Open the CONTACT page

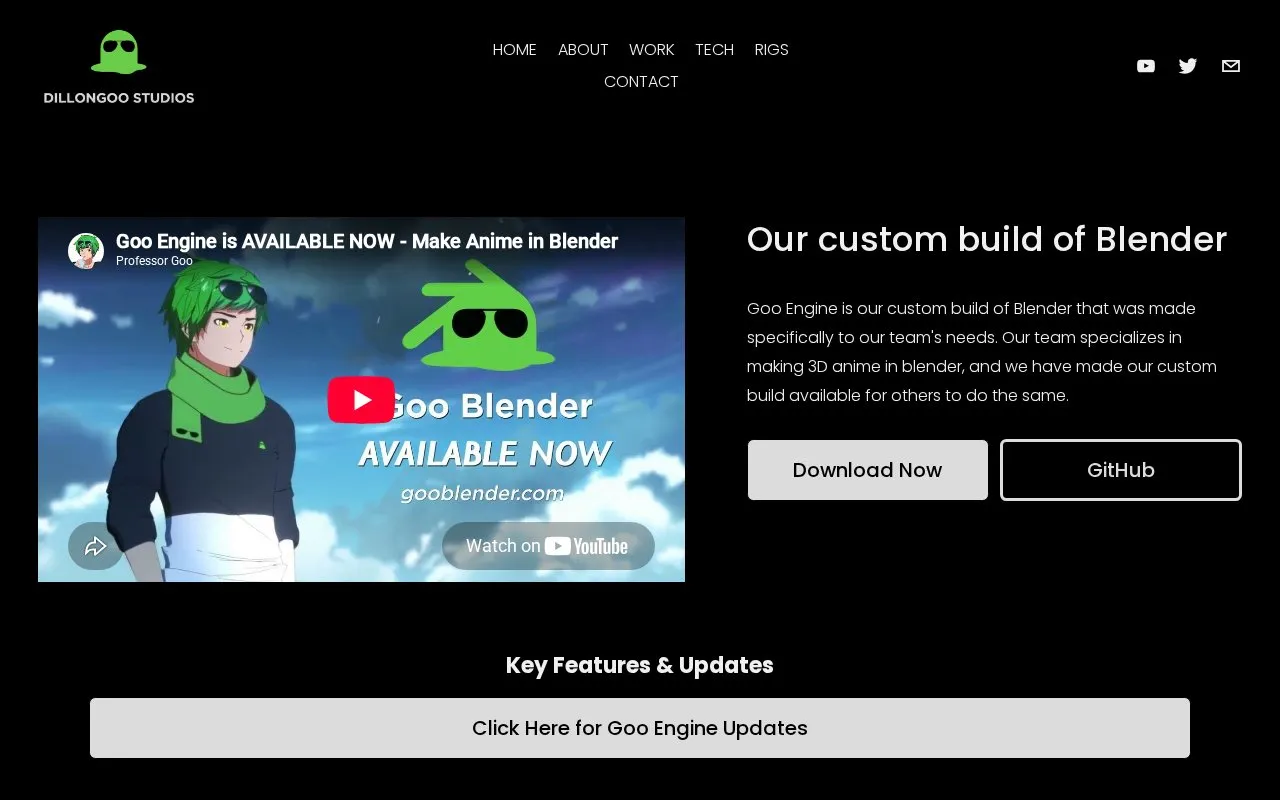[x=641, y=82]
